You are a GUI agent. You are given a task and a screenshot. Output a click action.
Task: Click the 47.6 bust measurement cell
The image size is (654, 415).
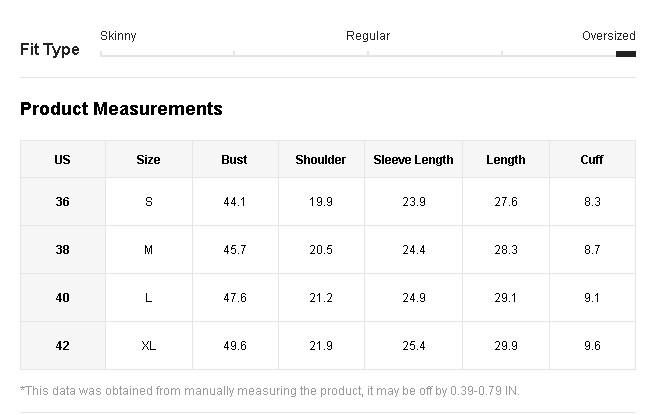click(234, 298)
